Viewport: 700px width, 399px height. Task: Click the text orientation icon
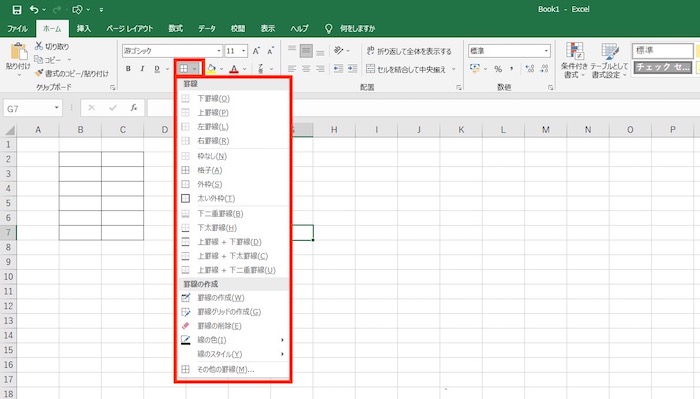(339, 50)
